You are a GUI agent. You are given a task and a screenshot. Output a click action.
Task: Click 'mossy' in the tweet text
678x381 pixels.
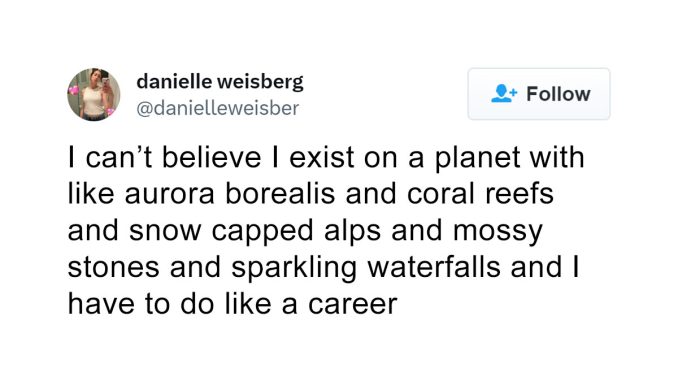point(498,231)
